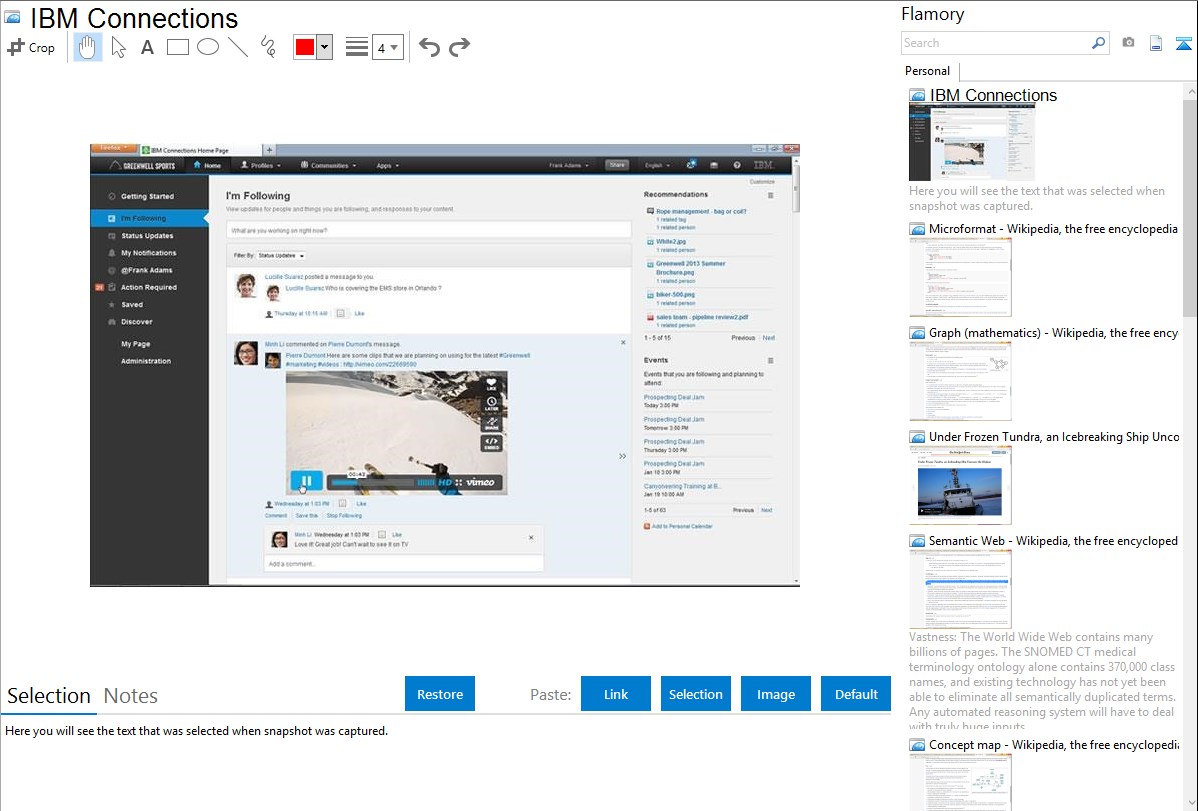Screen dimensions: 1198x811
Task: Click the red color swatch
Action: (305, 47)
